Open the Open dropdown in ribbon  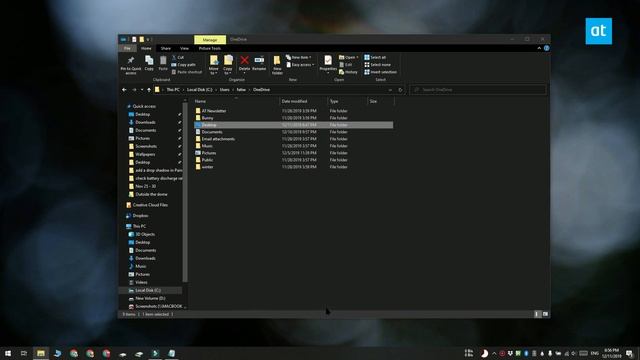pyautogui.click(x=349, y=58)
